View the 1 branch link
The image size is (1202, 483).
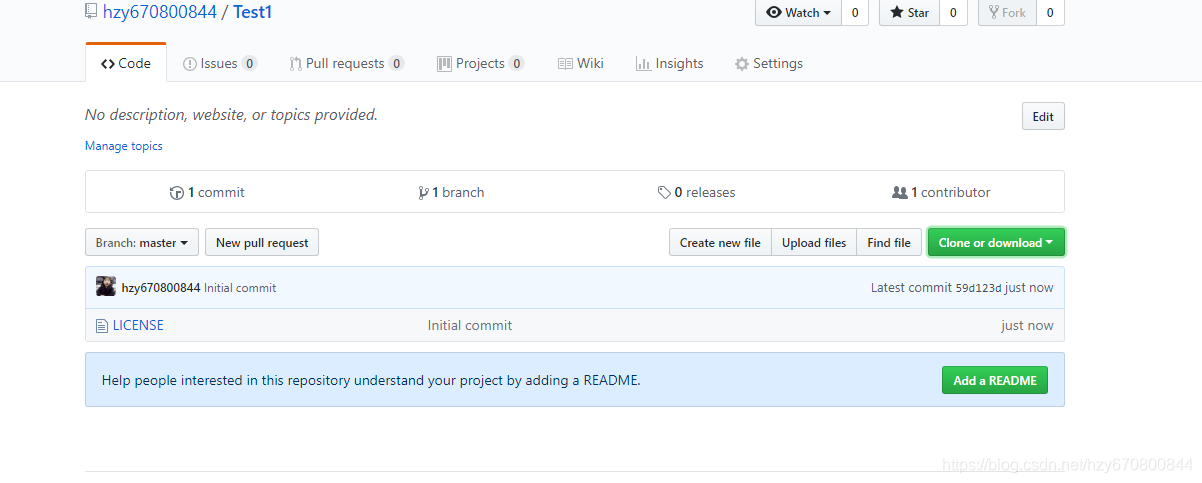[451, 192]
